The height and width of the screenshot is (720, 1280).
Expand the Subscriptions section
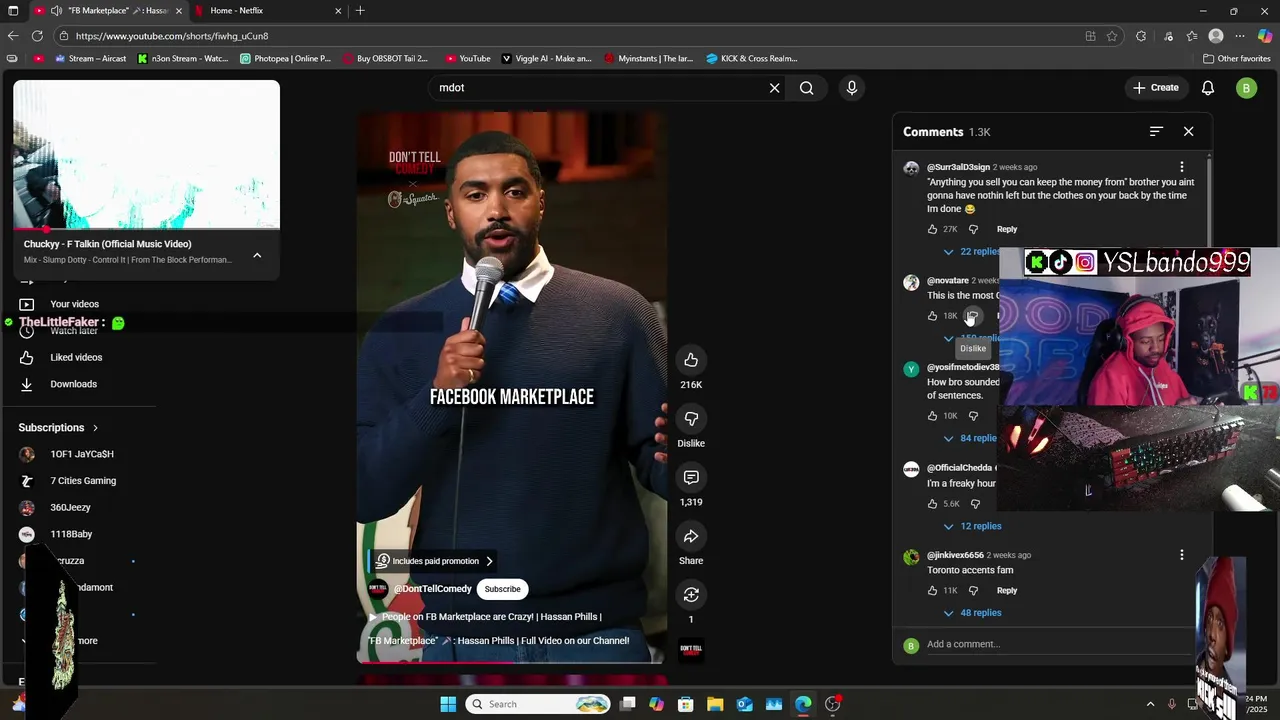point(58,428)
